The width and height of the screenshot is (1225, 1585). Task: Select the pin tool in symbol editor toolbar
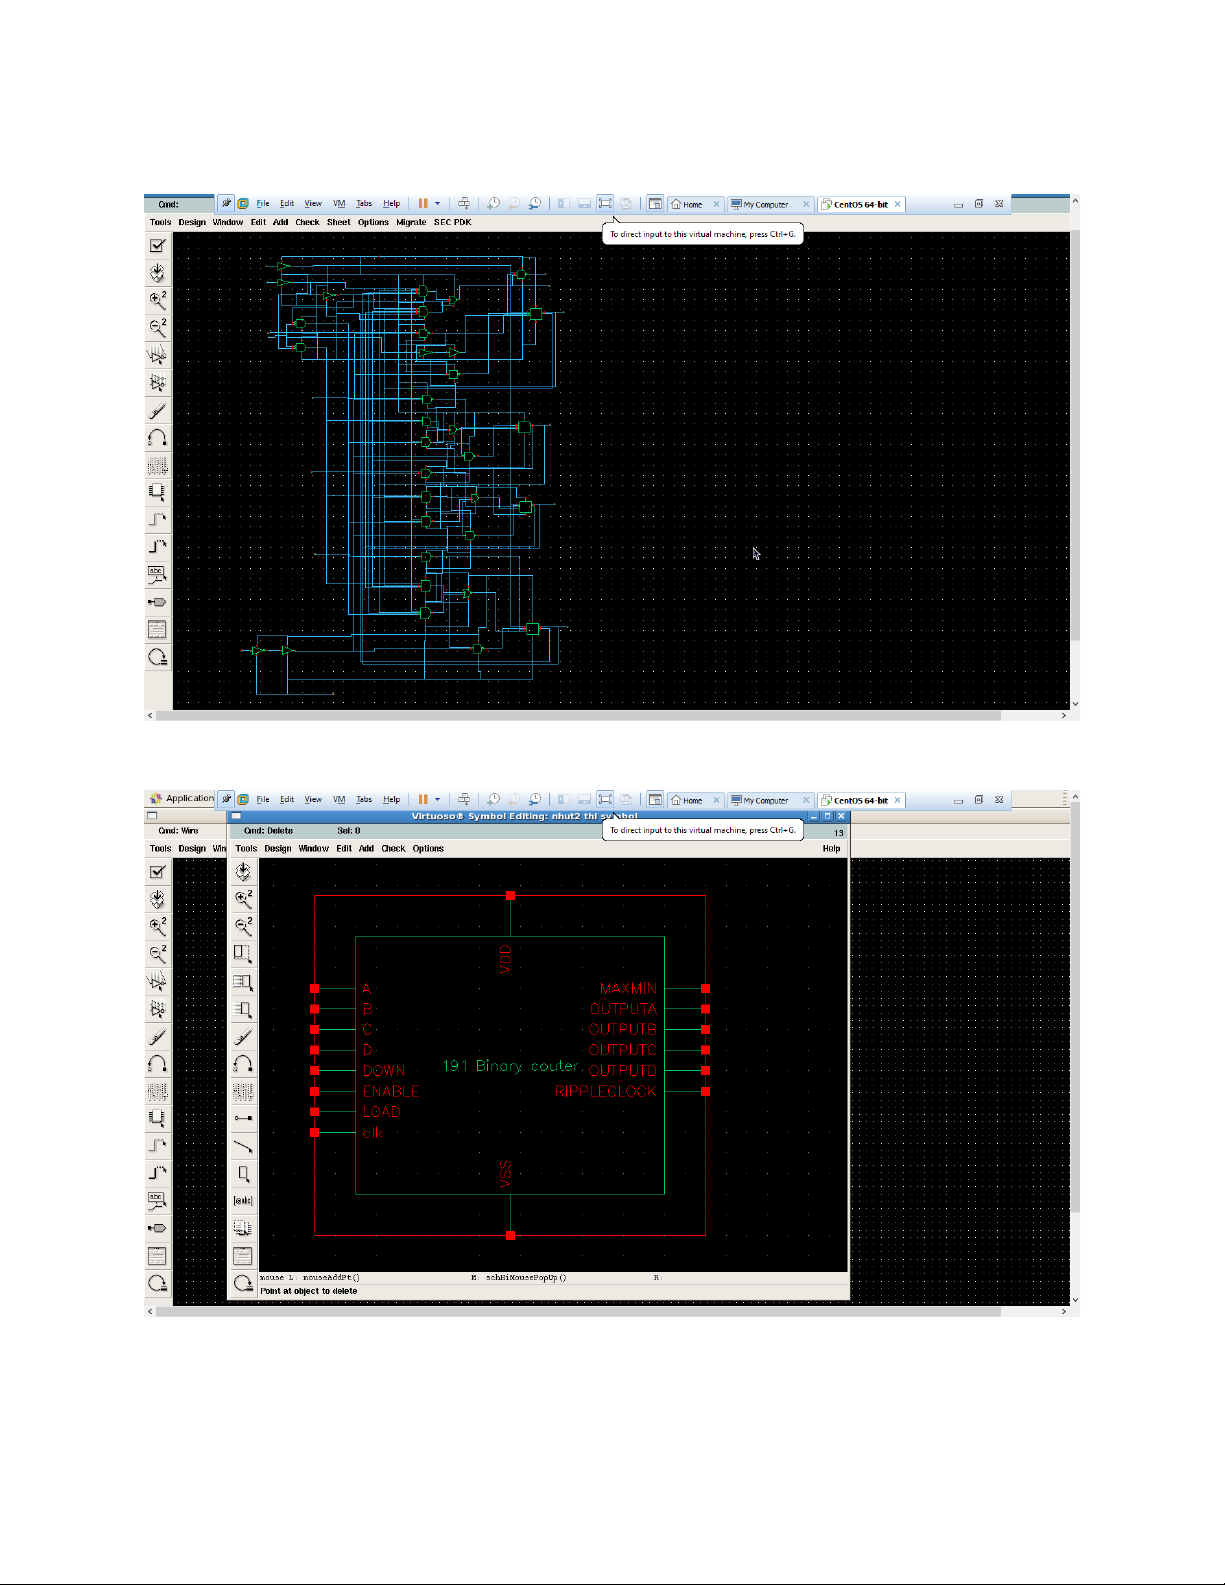coord(243,1118)
